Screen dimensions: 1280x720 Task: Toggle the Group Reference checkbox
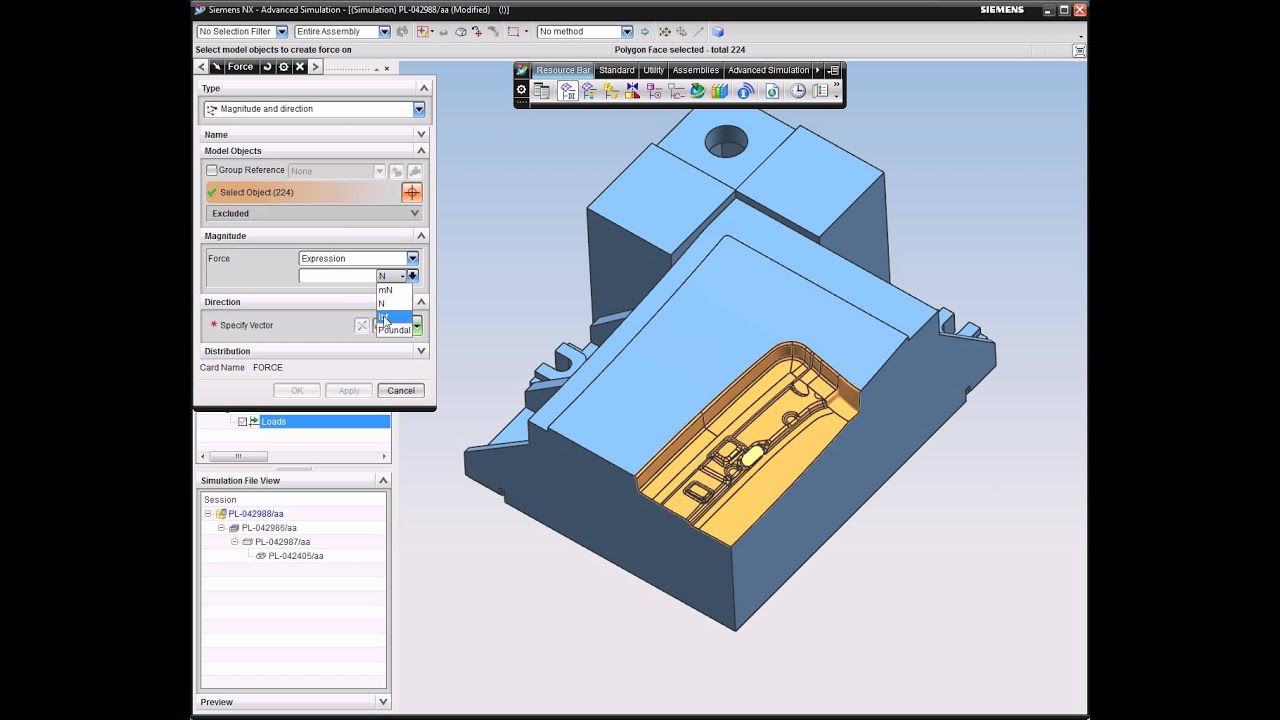click(212, 171)
